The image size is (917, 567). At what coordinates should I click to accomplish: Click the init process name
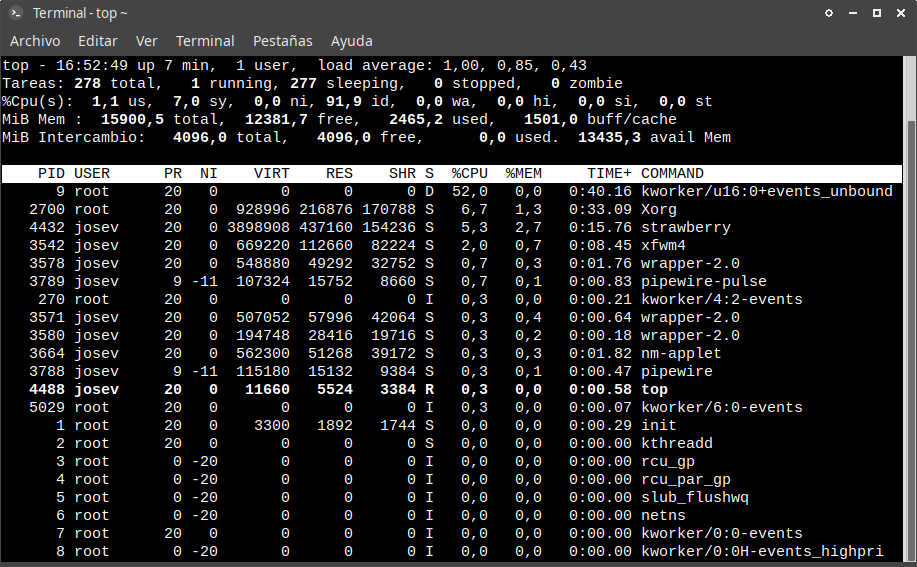click(659, 426)
